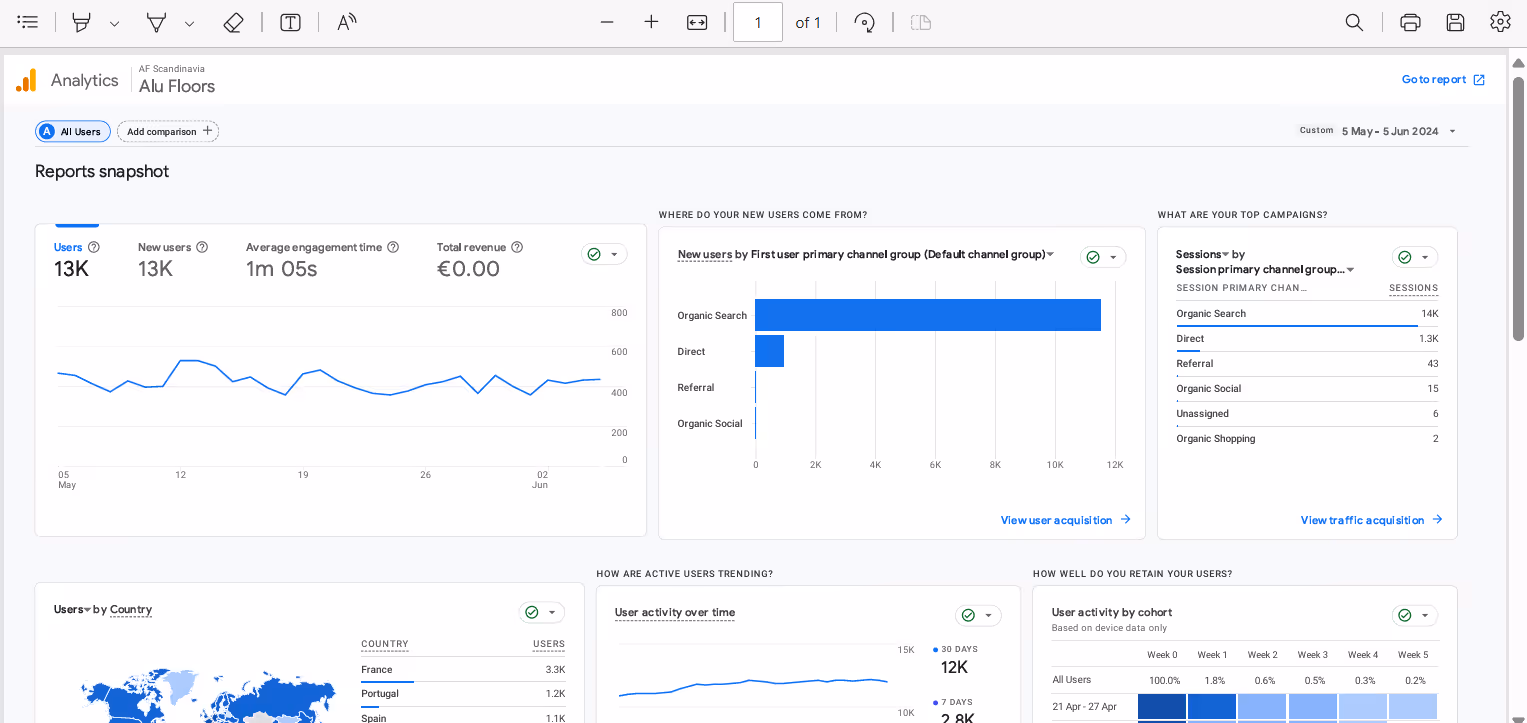The width and height of the screenshot is (1527, 723).
Task: Click the Organic Search bar in chart
Action: (928, 315)
